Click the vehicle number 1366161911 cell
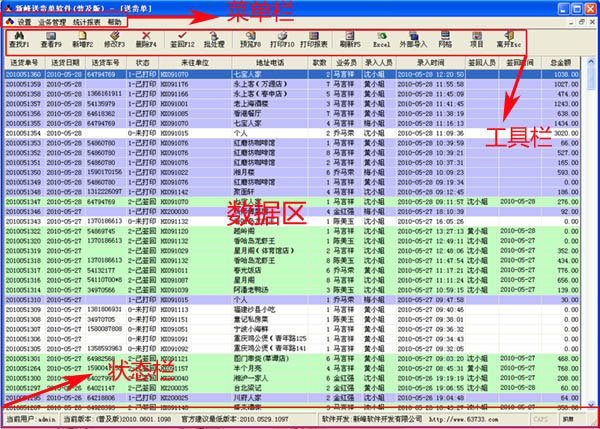600x429 pixels. pyautogui.click(x=106, y=94)
